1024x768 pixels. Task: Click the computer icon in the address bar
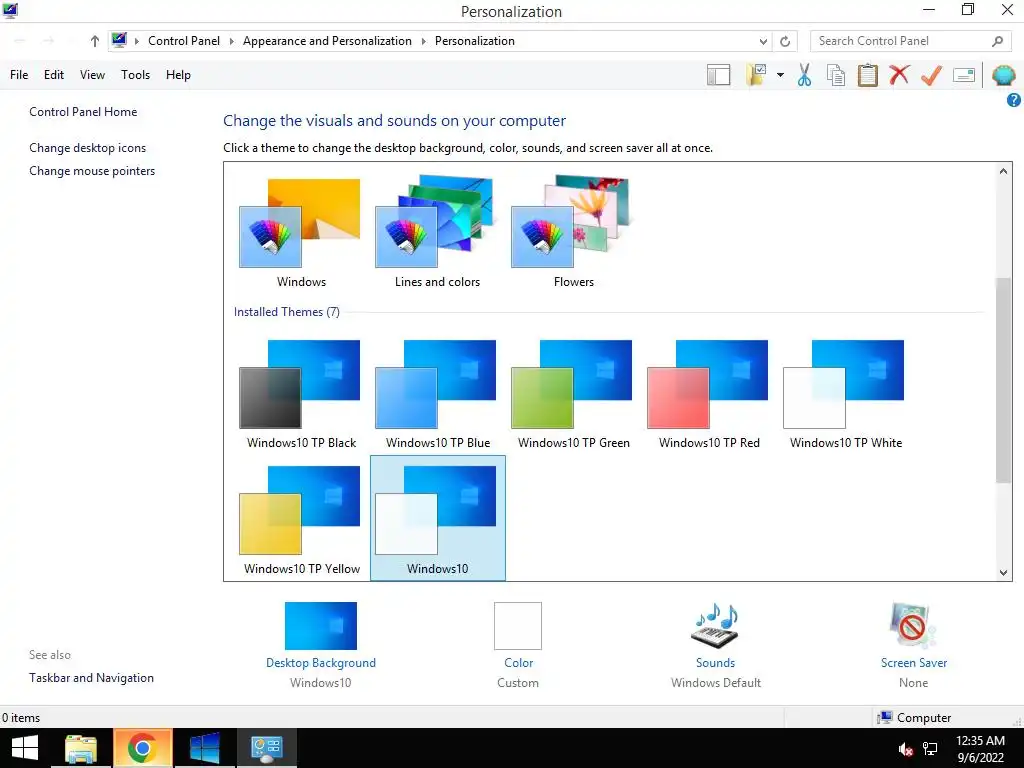119,40
